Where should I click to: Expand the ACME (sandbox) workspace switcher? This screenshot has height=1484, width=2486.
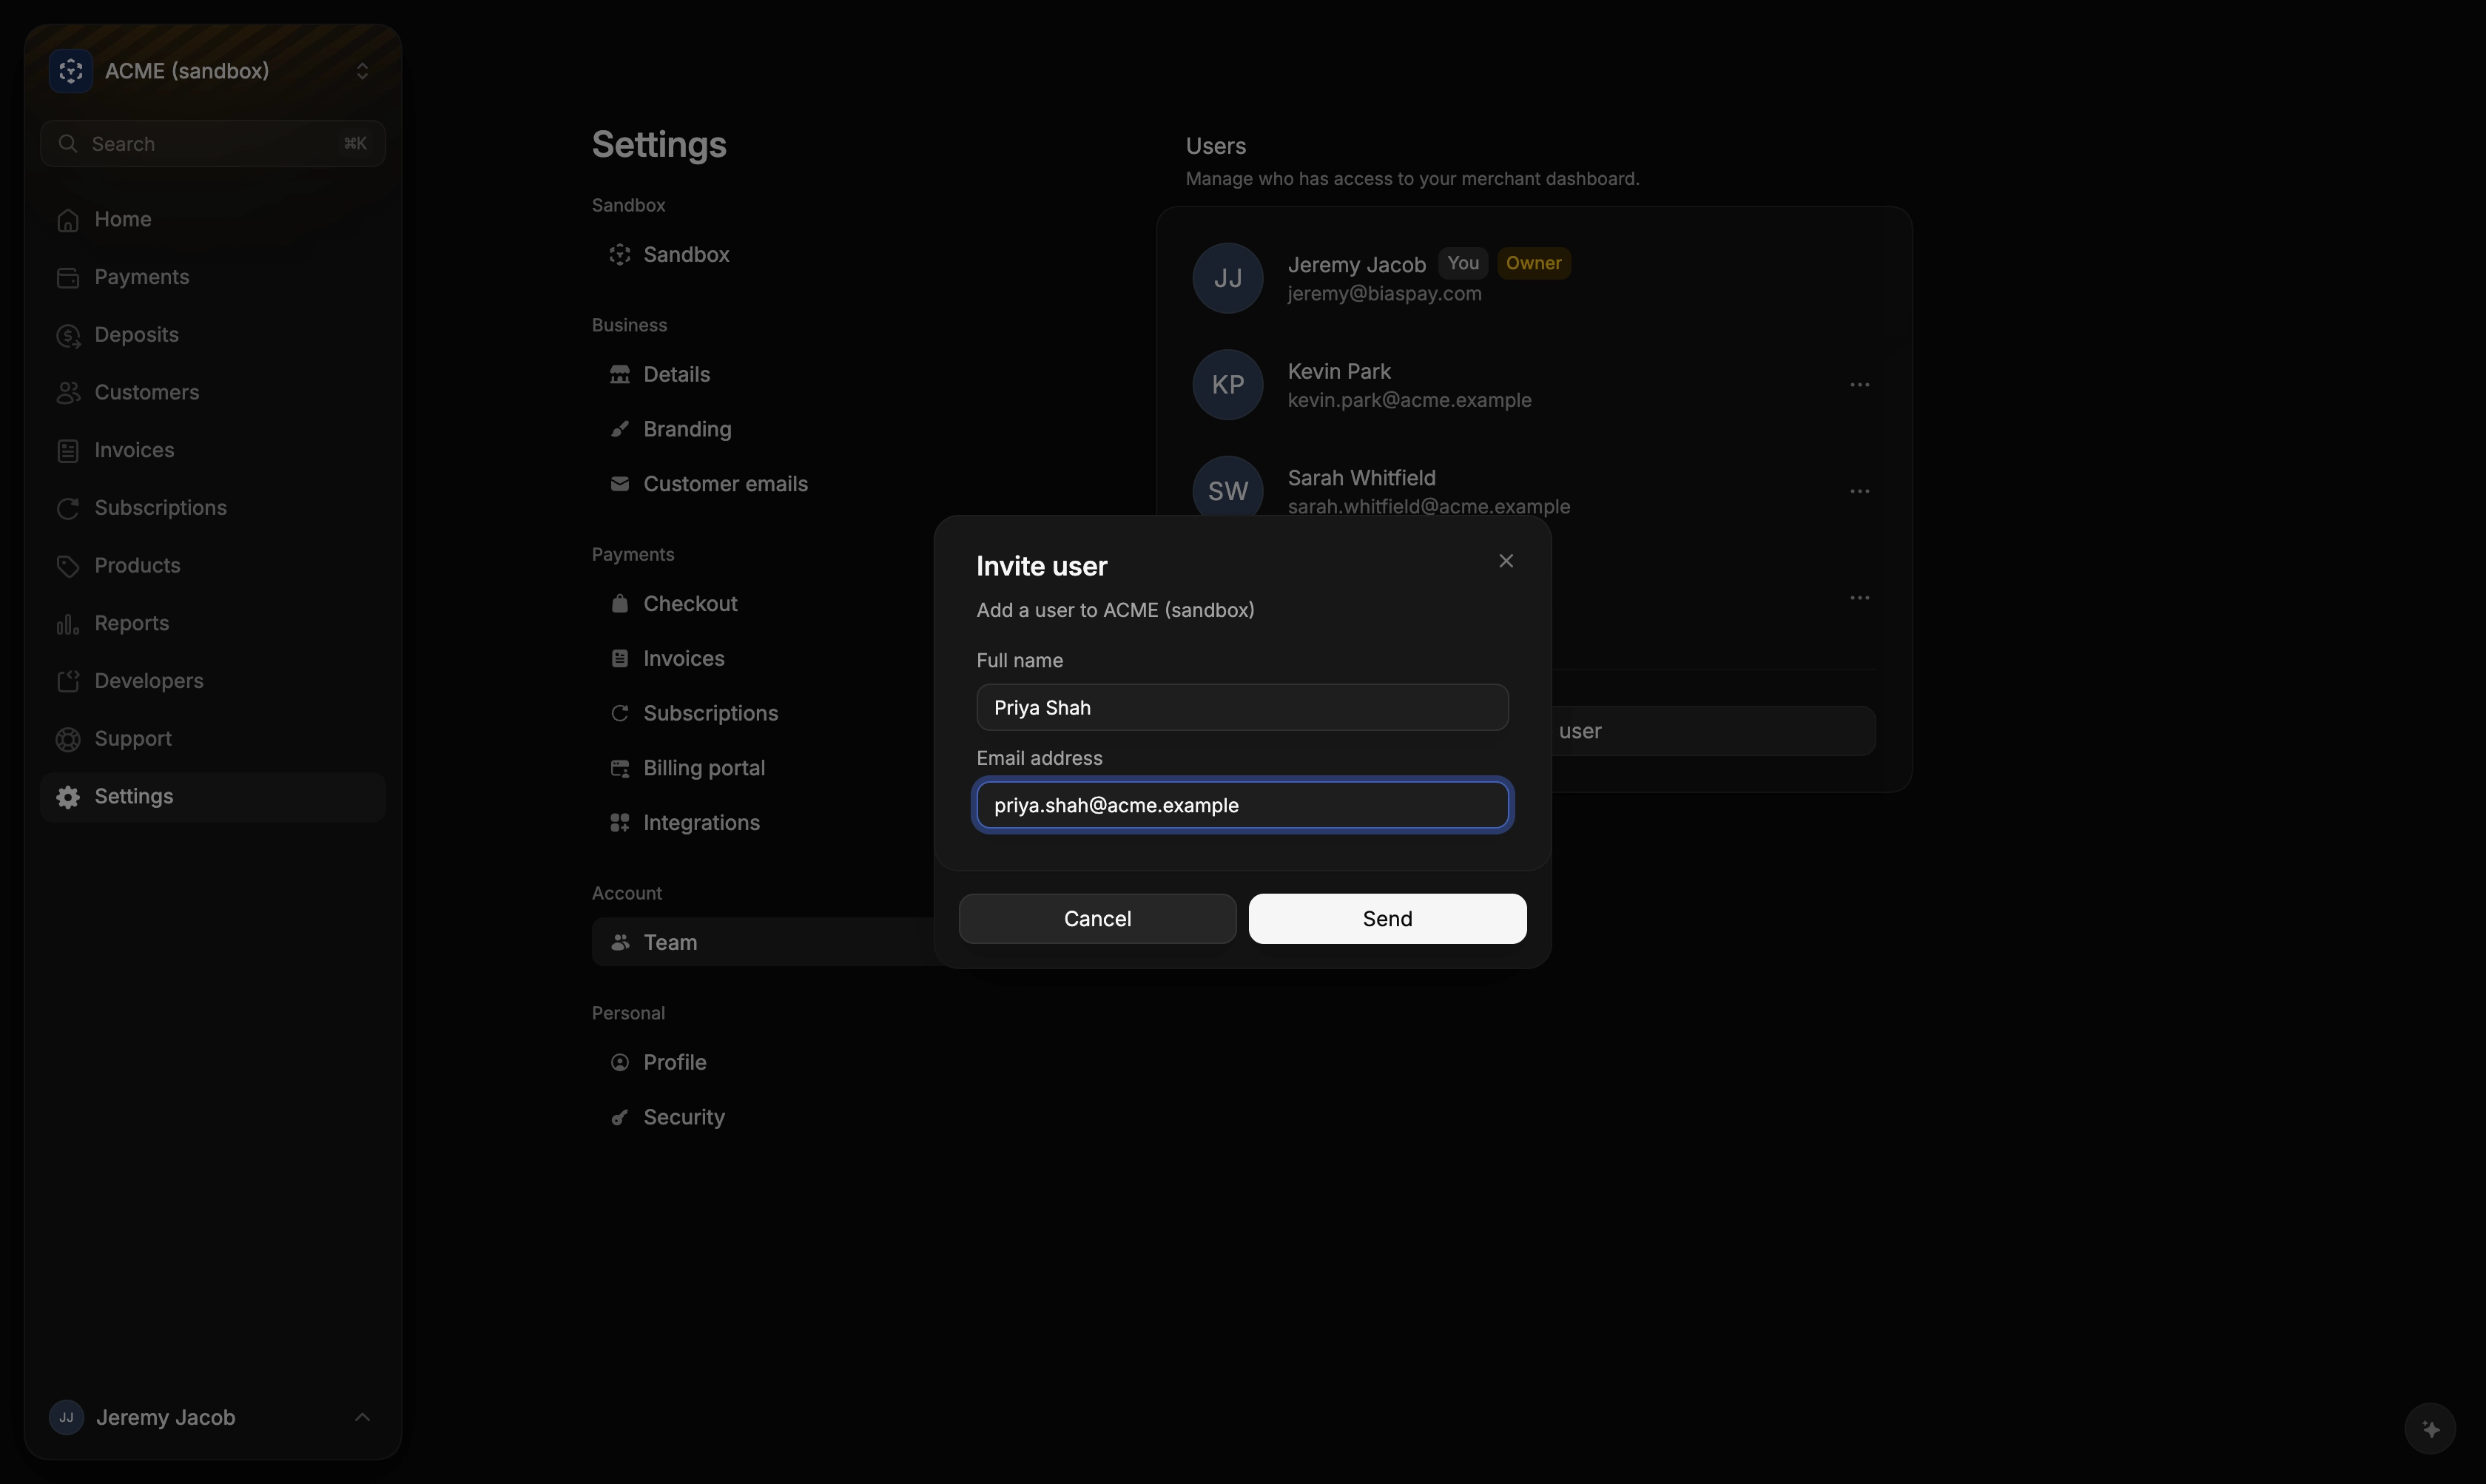tap(362, 71)
